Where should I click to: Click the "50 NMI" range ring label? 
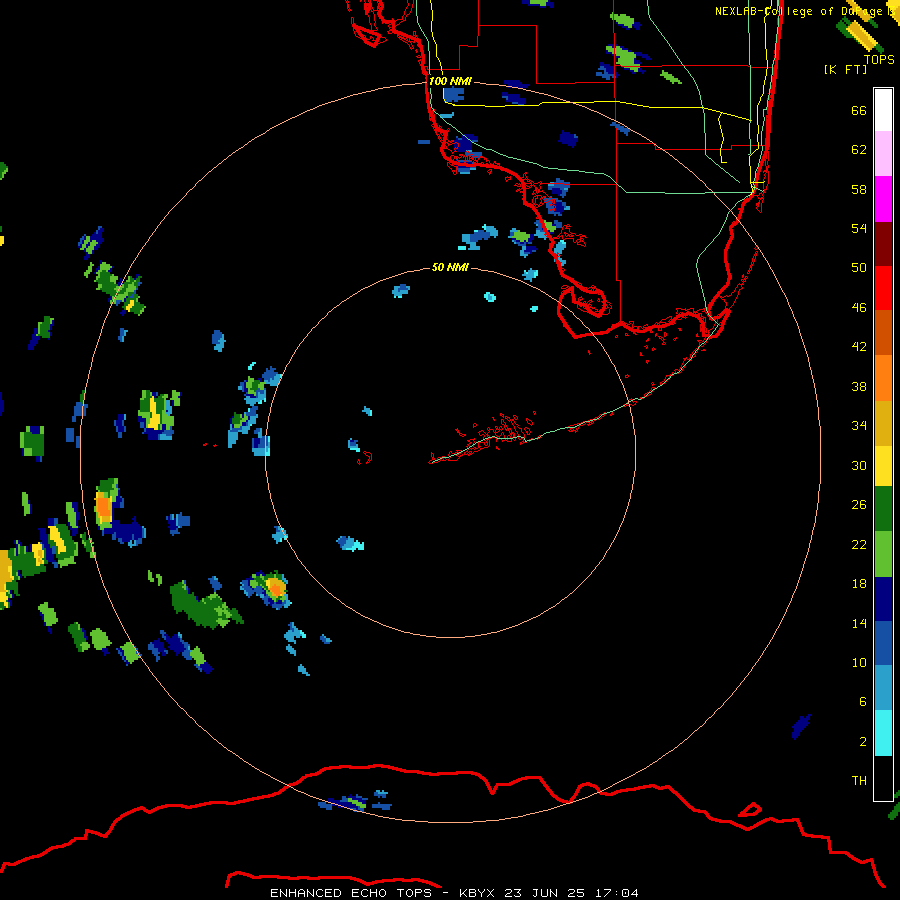[450, 267]
